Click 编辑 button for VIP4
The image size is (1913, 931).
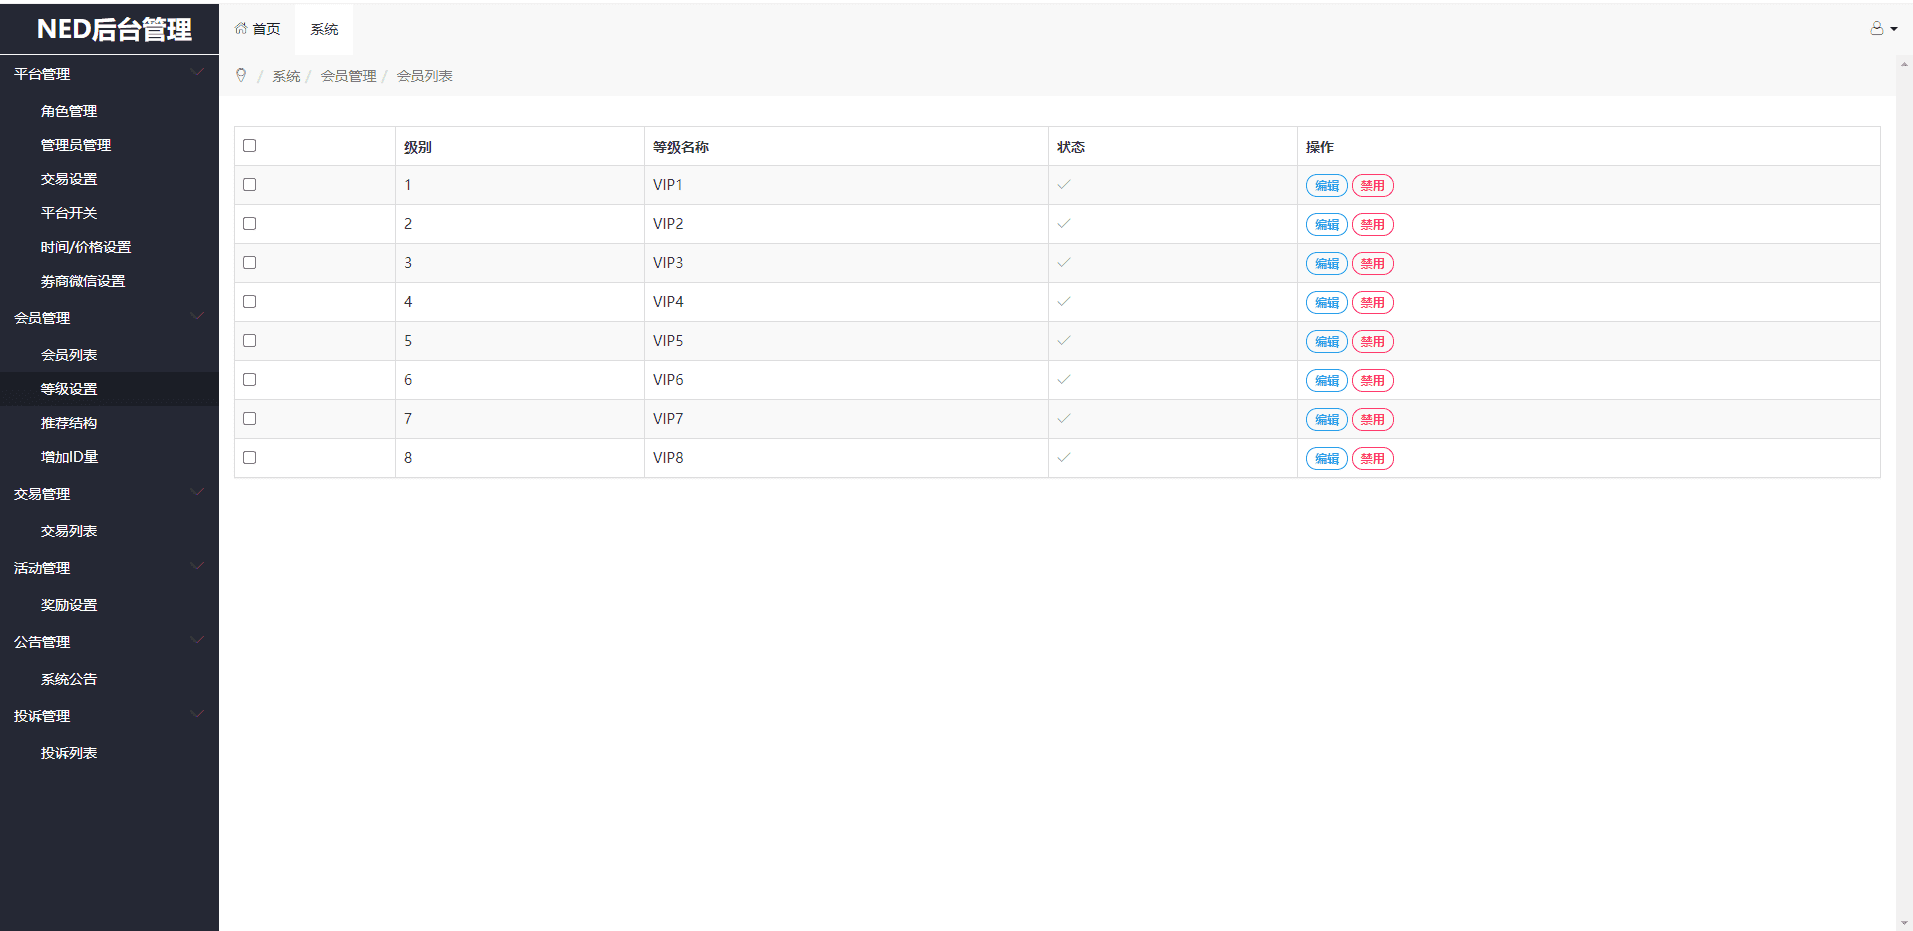click(x=1326, y=303)
